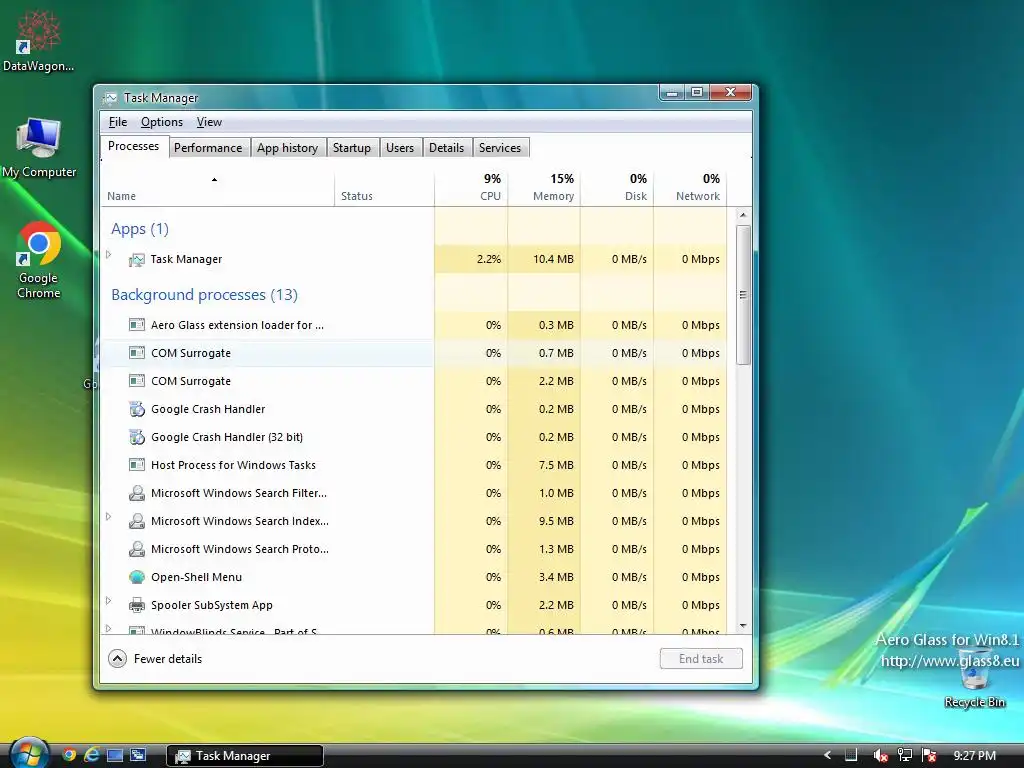Switch to the Users tab
This screenshot has width=1024, height=768.
click(x=400, y=148)
